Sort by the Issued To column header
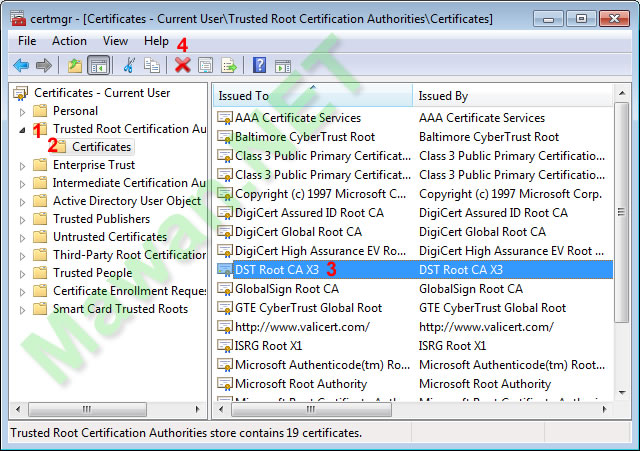Viewport: 640px width, 451px height. (x=313, y=96)
